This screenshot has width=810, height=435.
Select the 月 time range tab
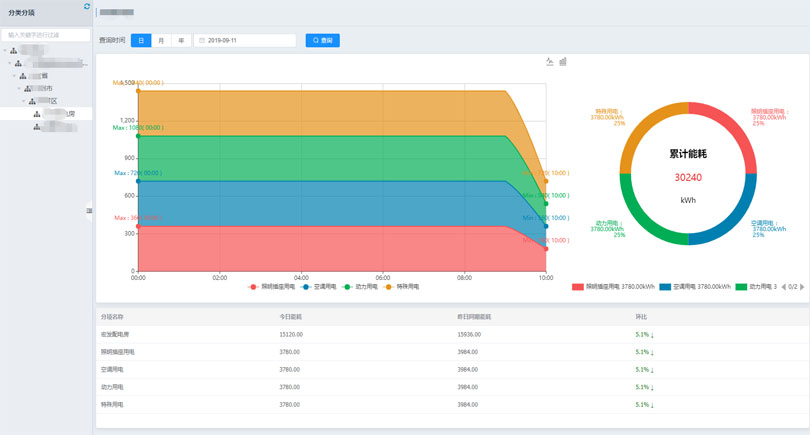pos(161,41)
